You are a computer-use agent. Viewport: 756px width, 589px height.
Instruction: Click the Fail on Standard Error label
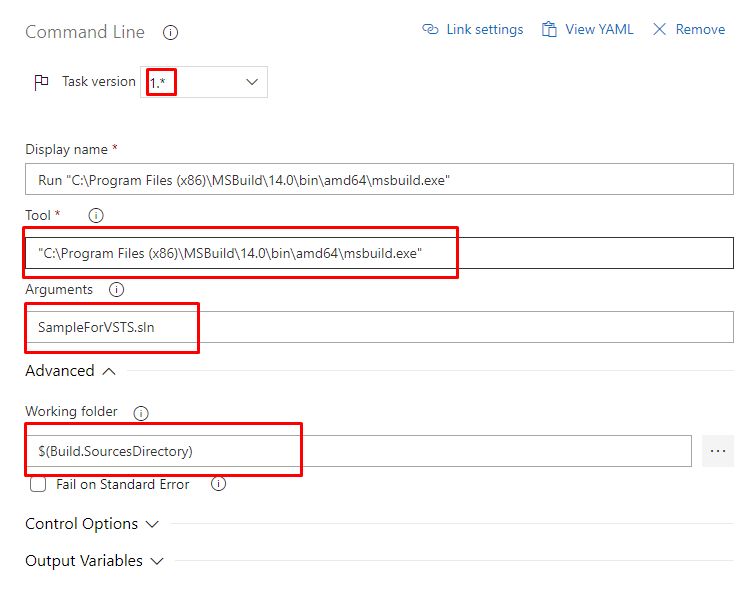click(x=122, y=484)
